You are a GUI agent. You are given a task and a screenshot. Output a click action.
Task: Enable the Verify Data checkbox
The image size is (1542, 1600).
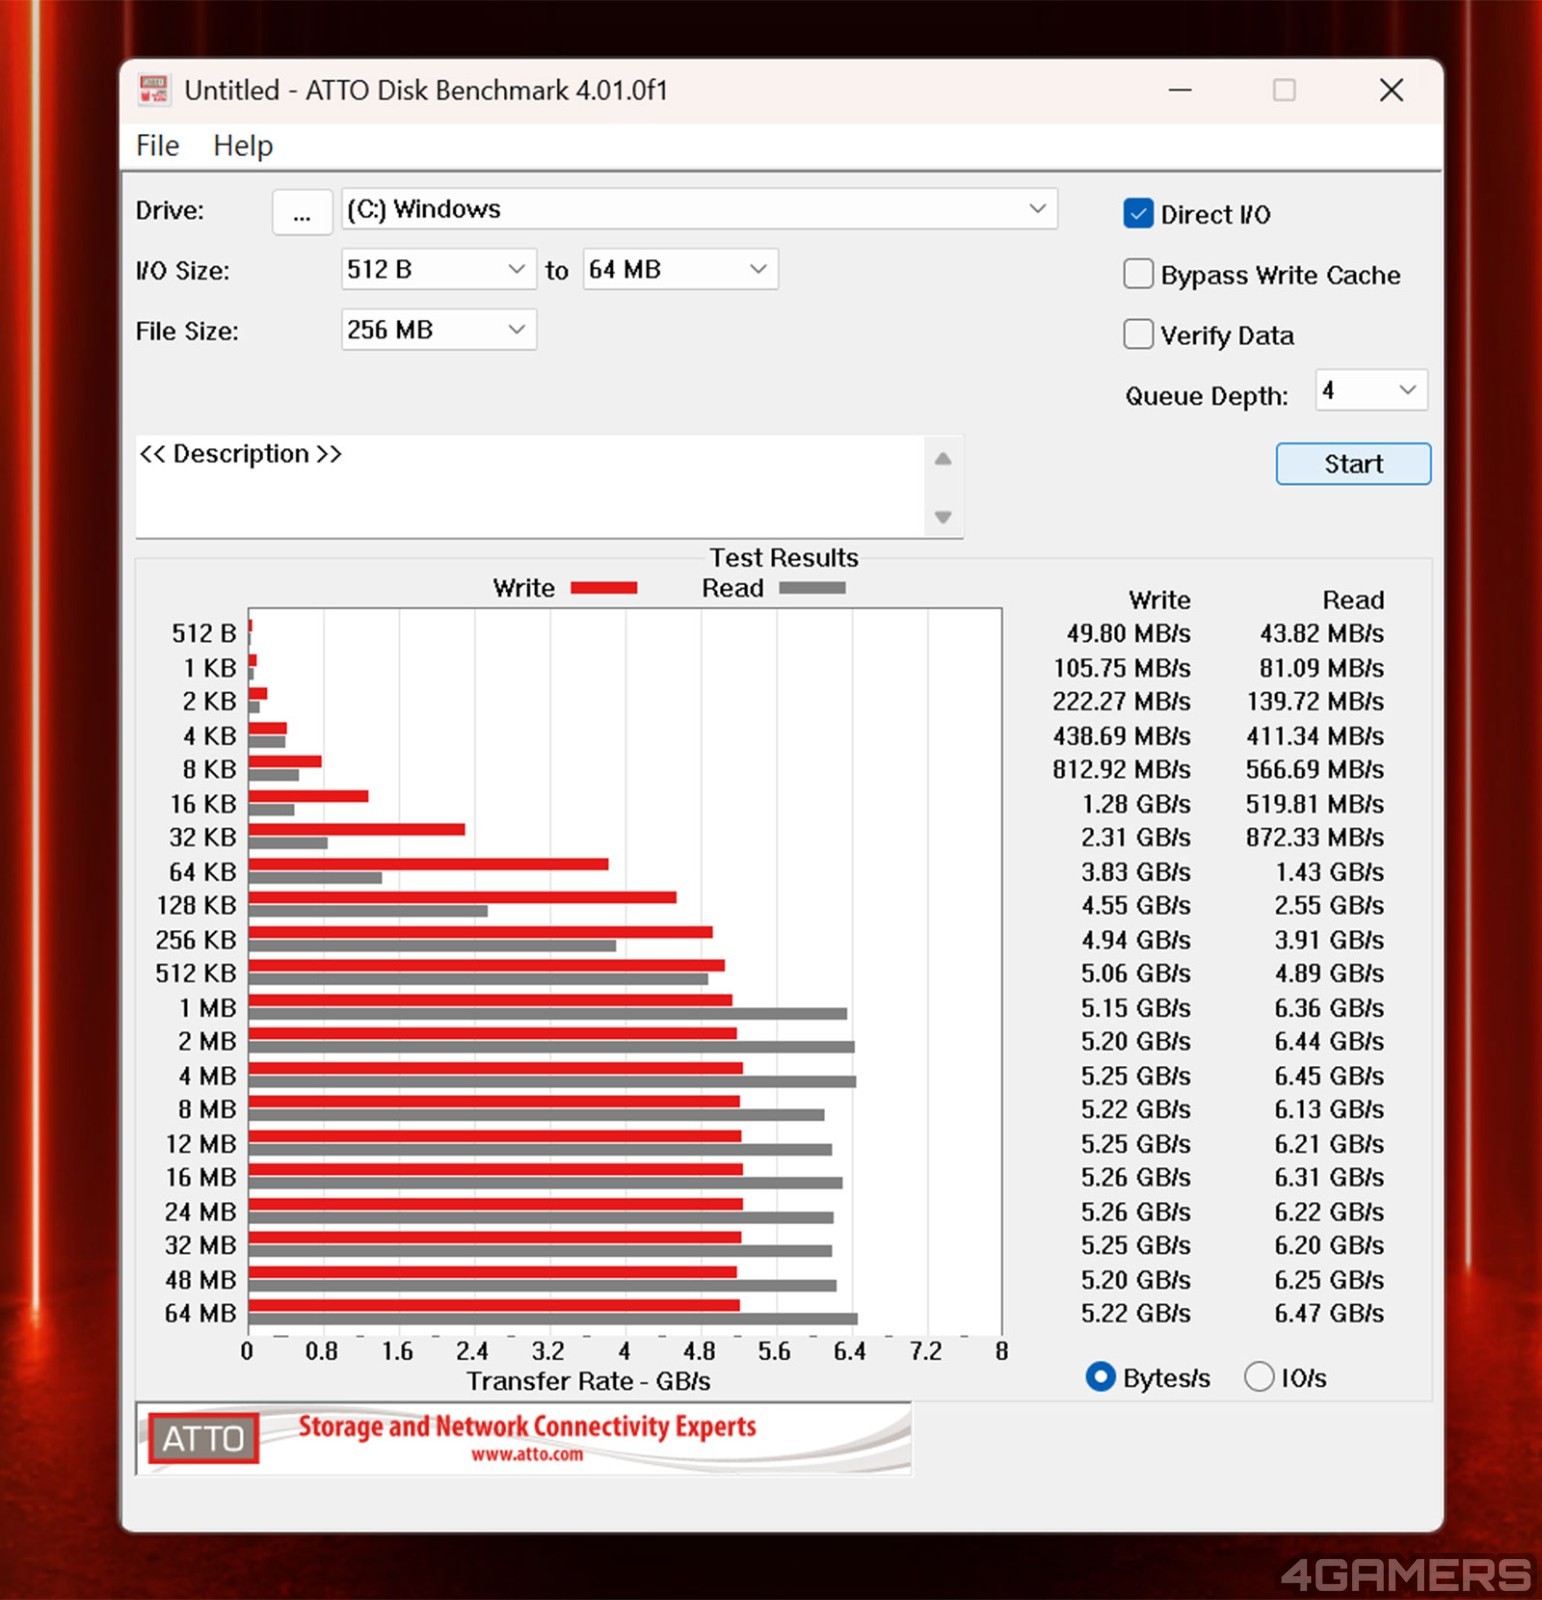coord(1138,334)
